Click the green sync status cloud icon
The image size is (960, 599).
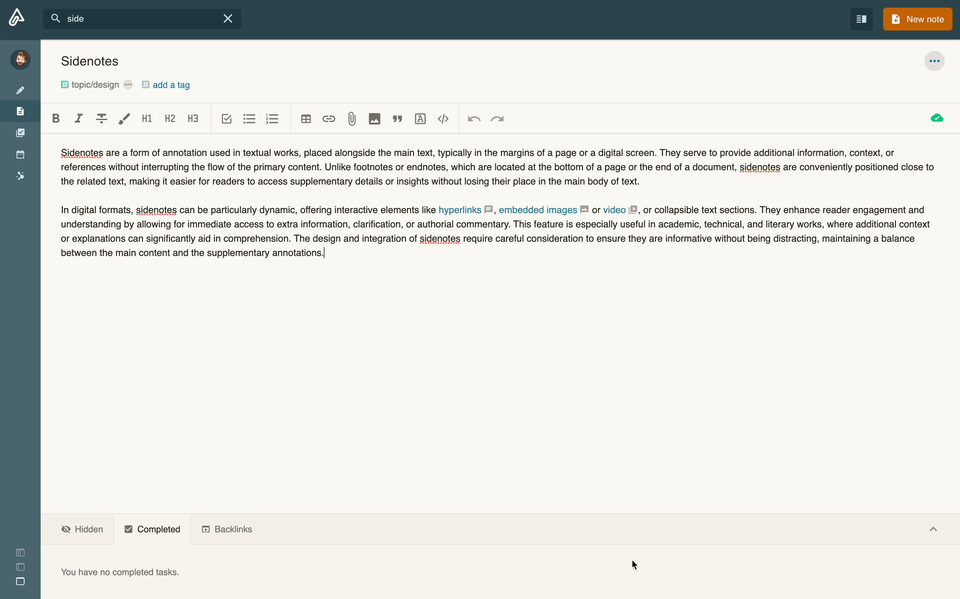(x=936, y=117)
